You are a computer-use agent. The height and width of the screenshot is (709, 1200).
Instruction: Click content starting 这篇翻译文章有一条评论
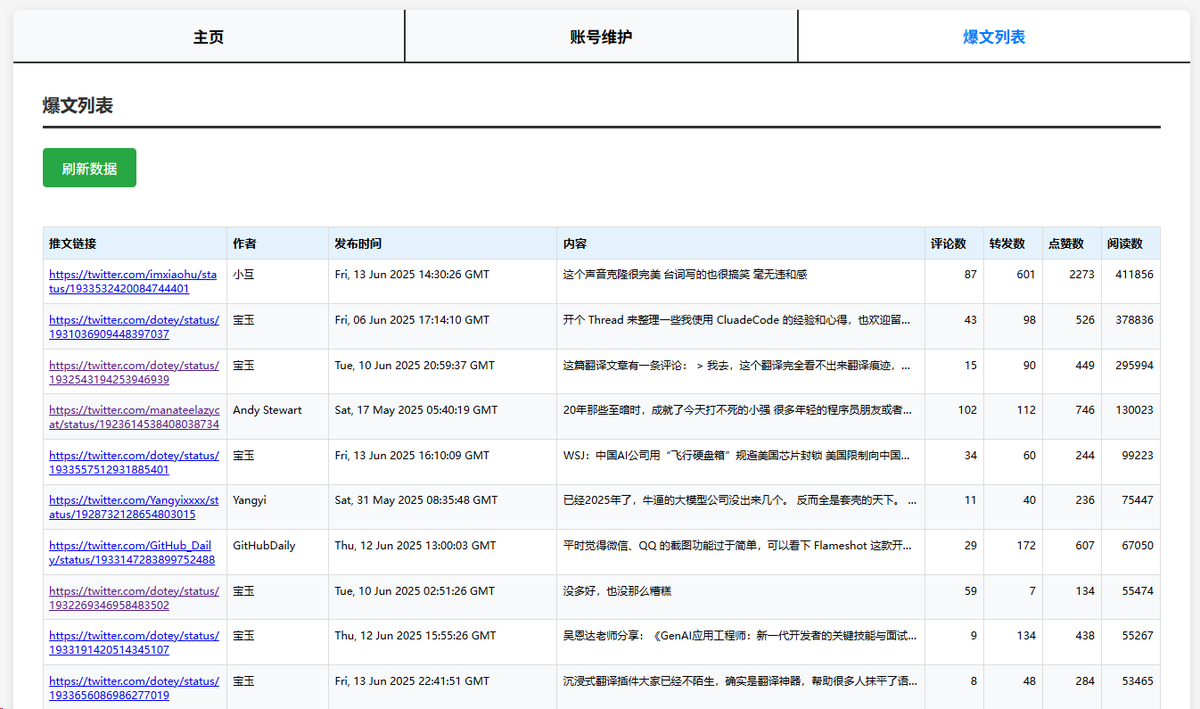pos(738,365)
